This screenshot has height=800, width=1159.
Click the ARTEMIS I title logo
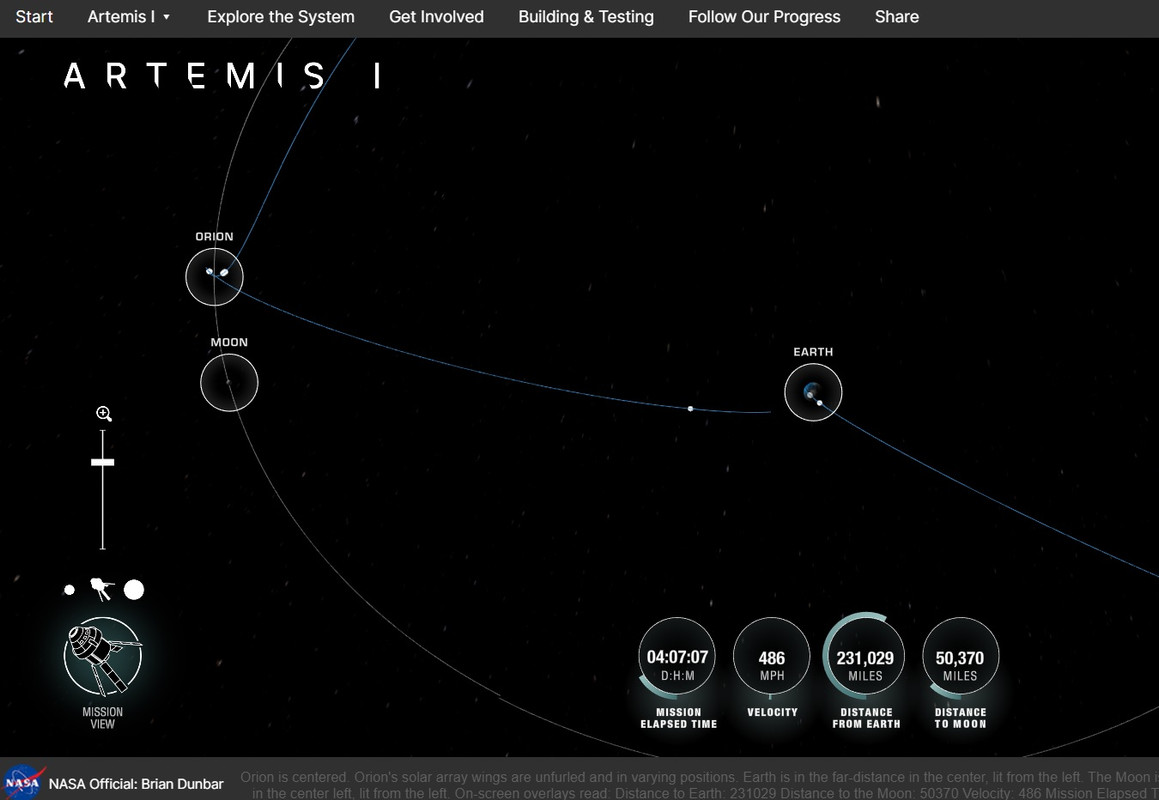(222, 75)
